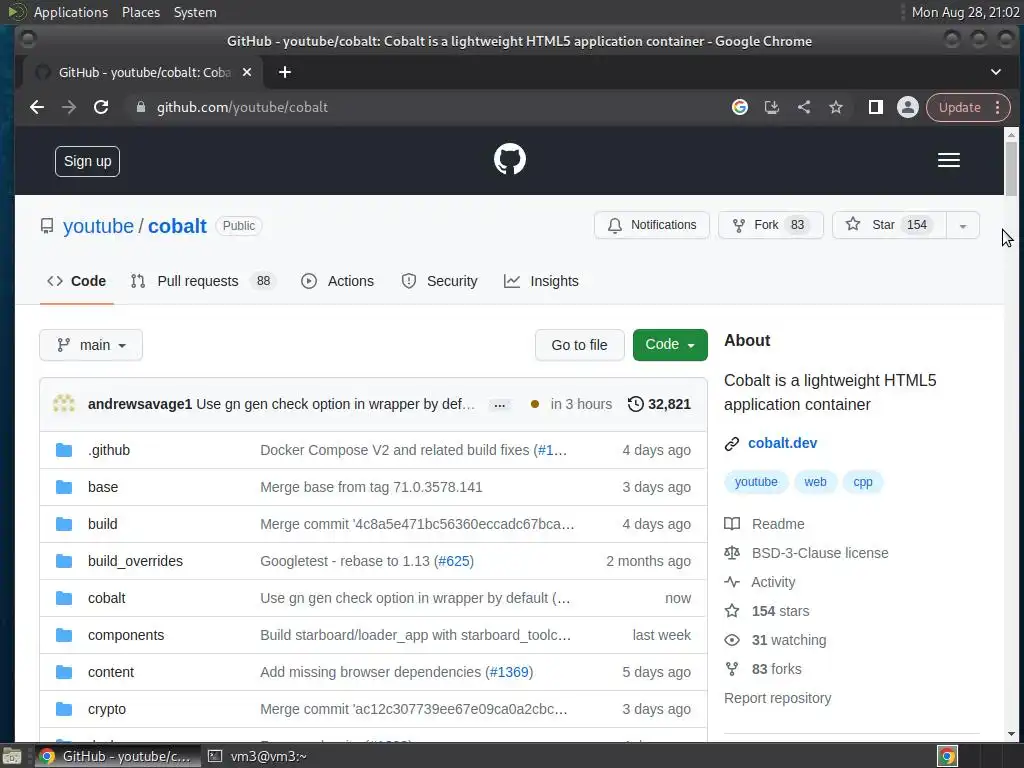This screenshot has height=768, width=1024.
Task: Close the GitHub cobalt tab
Action: [247, 72]
